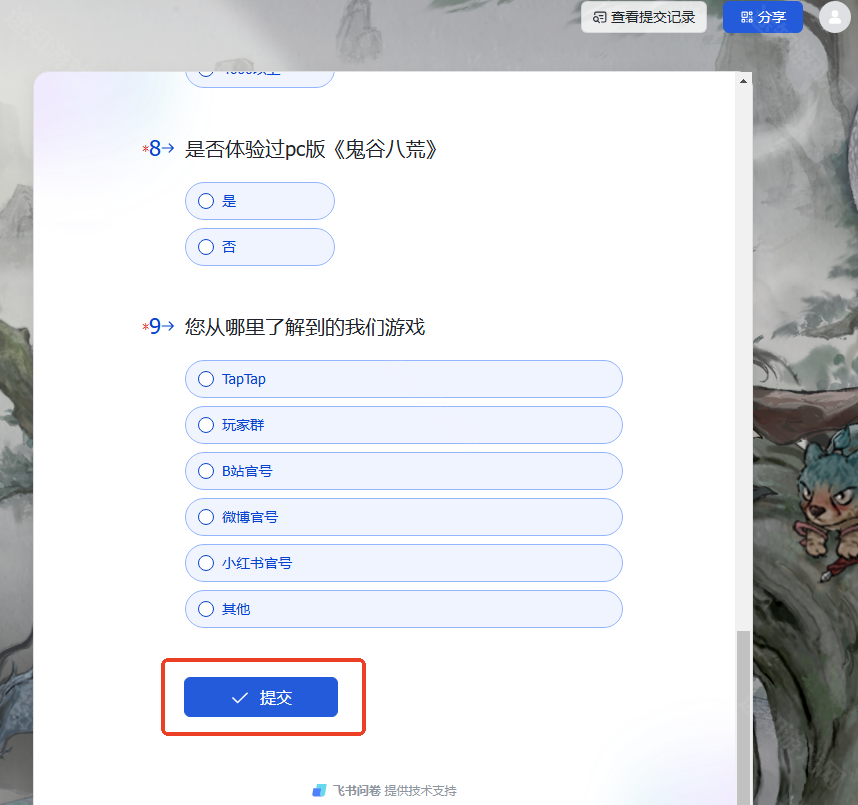Open 查看提交记录 button
The height and width of the screenshot is (805, 858).
(x=644, y=17)
